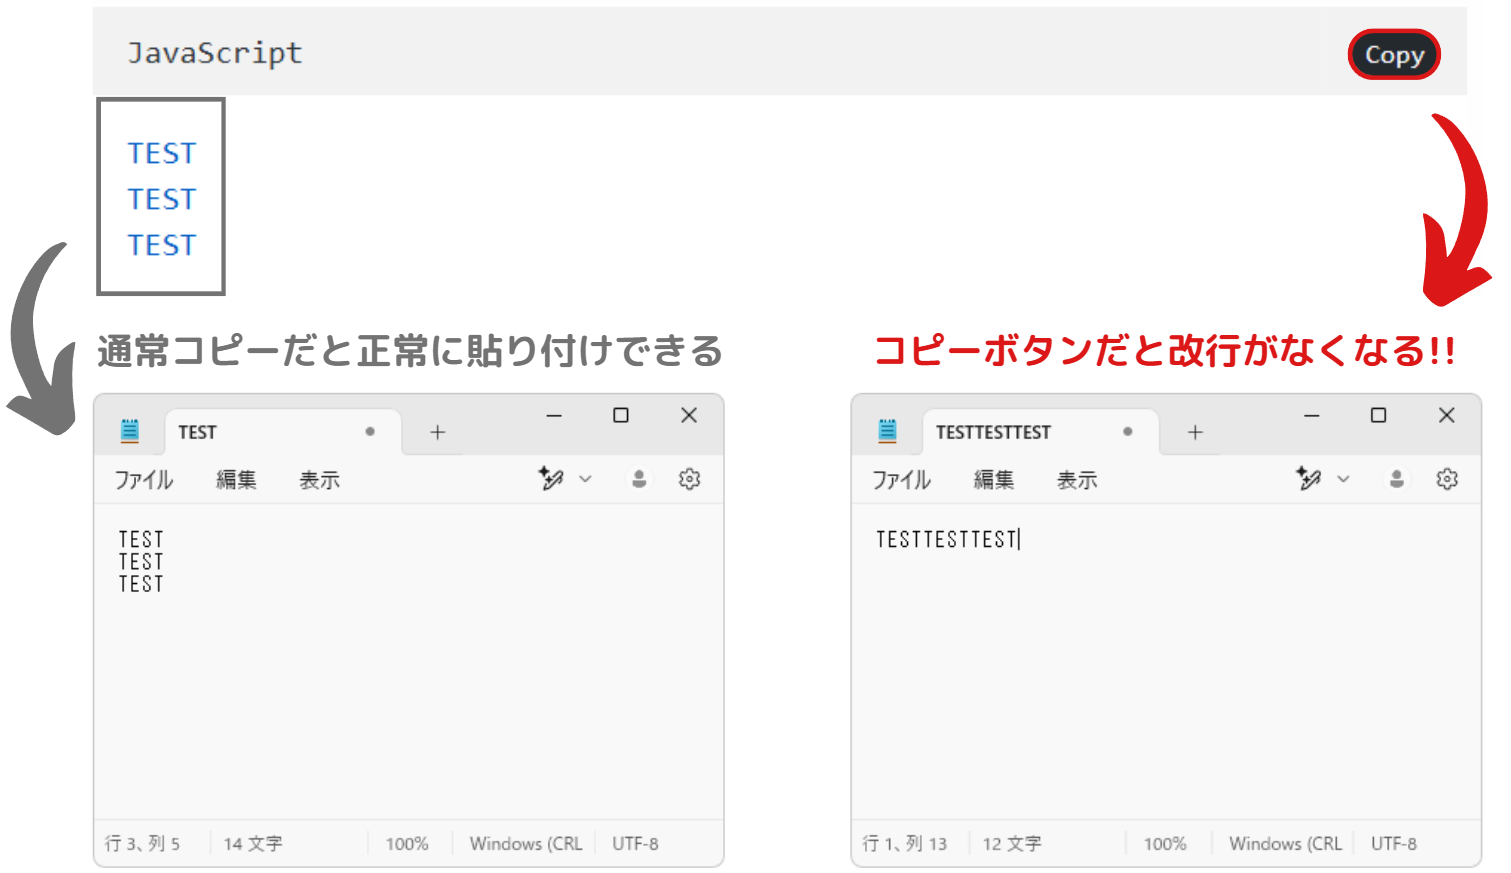The width and height of the screenshot is (1511, 873).
Task: Click the 100% zoom indicator in the TESTTESTTEST window
Action: click(1165, 843)
